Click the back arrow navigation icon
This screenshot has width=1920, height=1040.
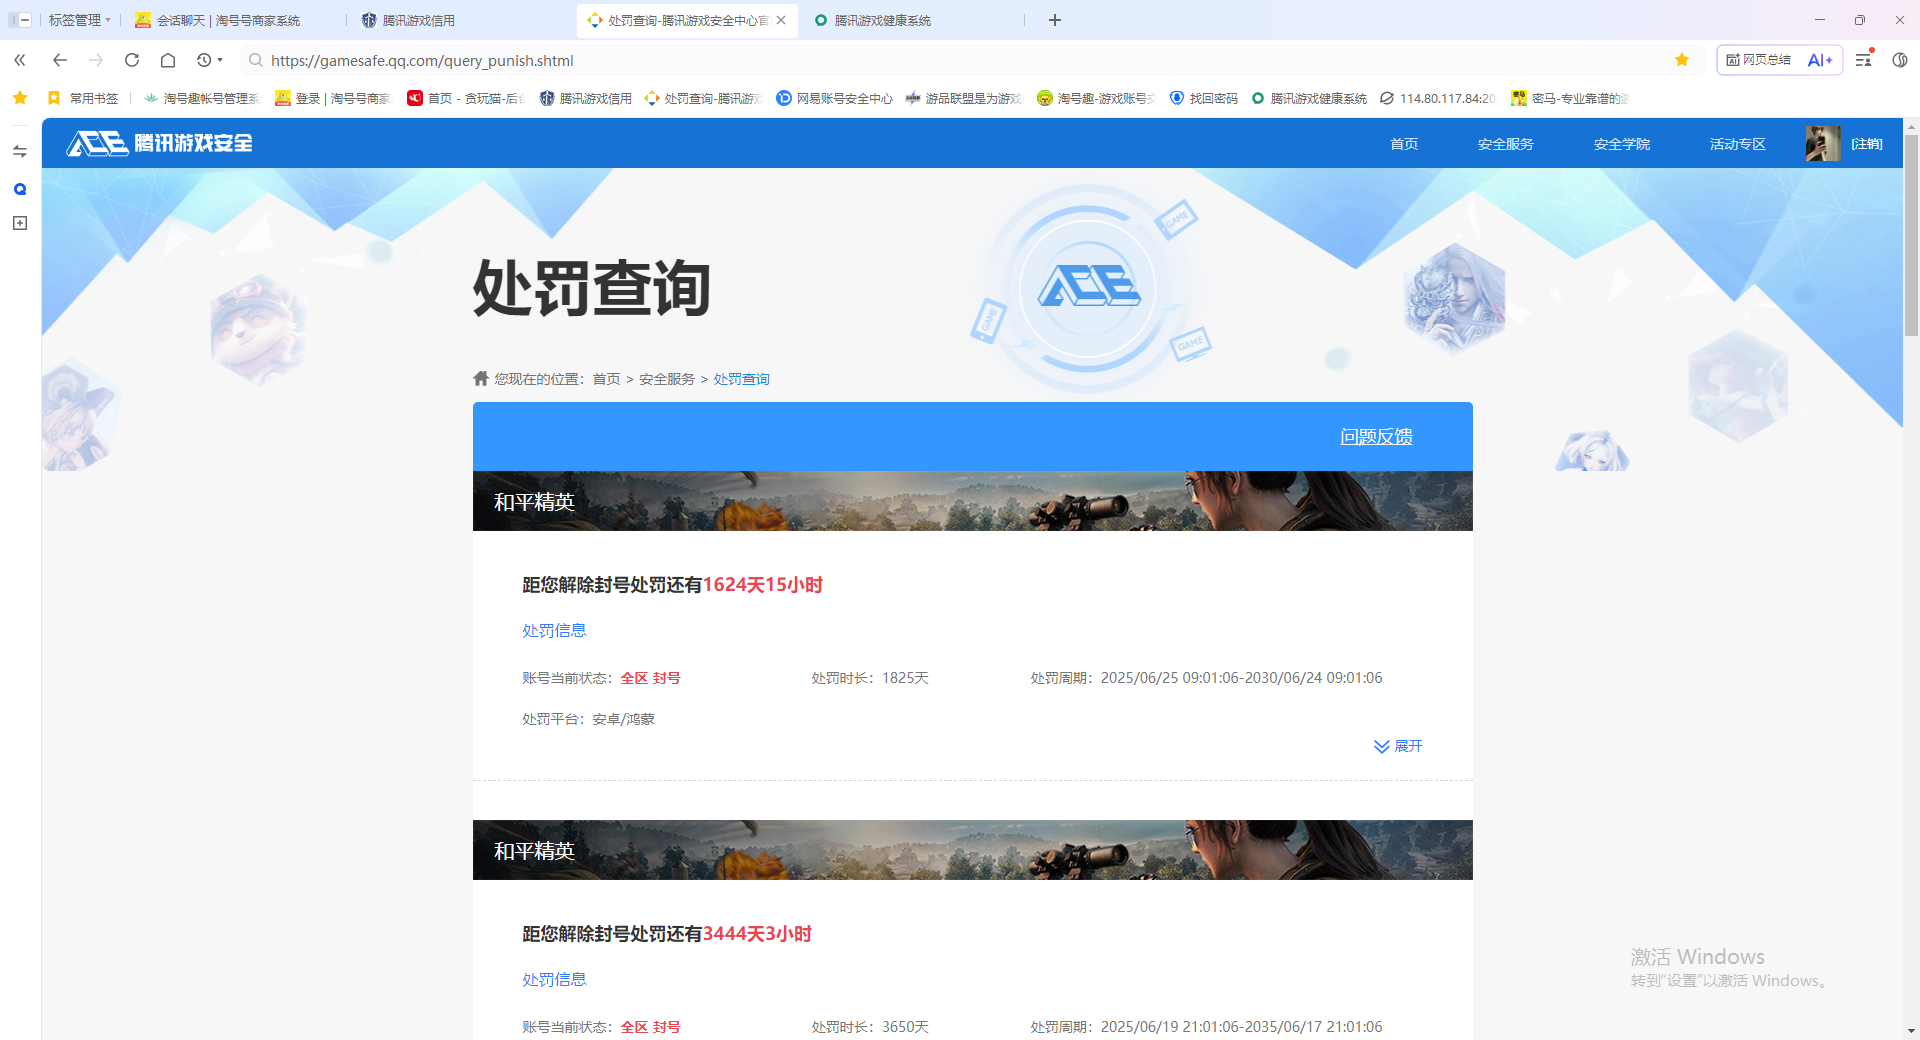60,60
